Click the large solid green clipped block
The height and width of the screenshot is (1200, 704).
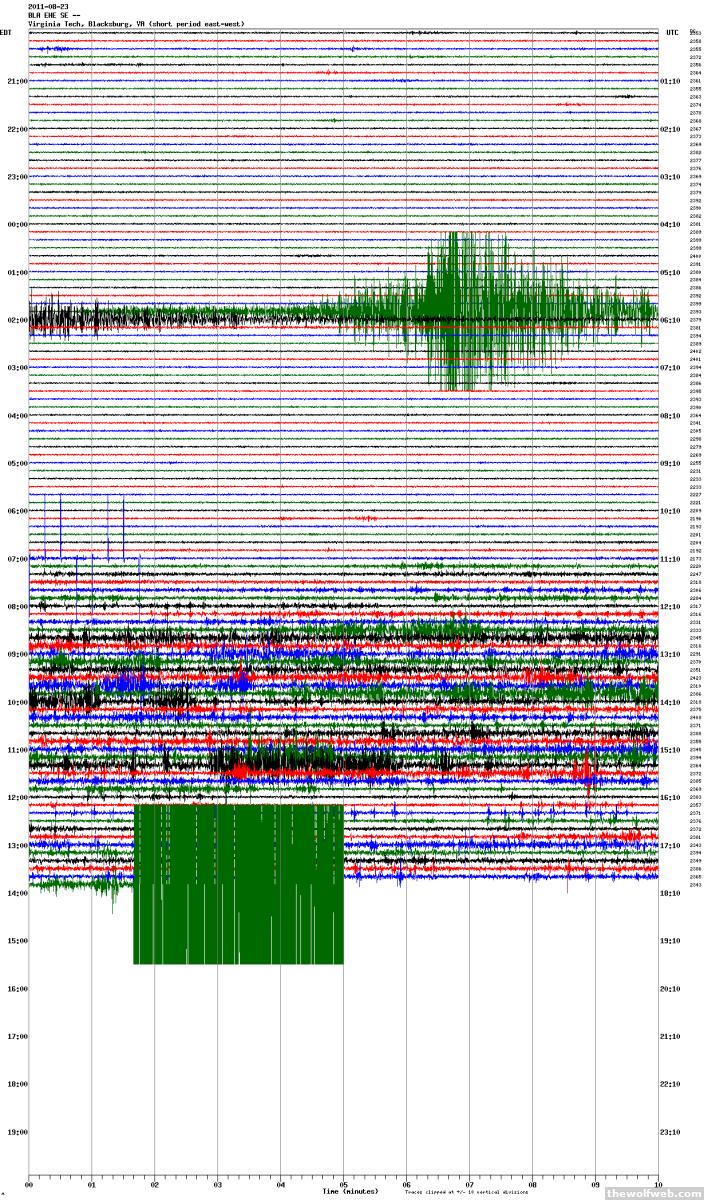point(238,884)
